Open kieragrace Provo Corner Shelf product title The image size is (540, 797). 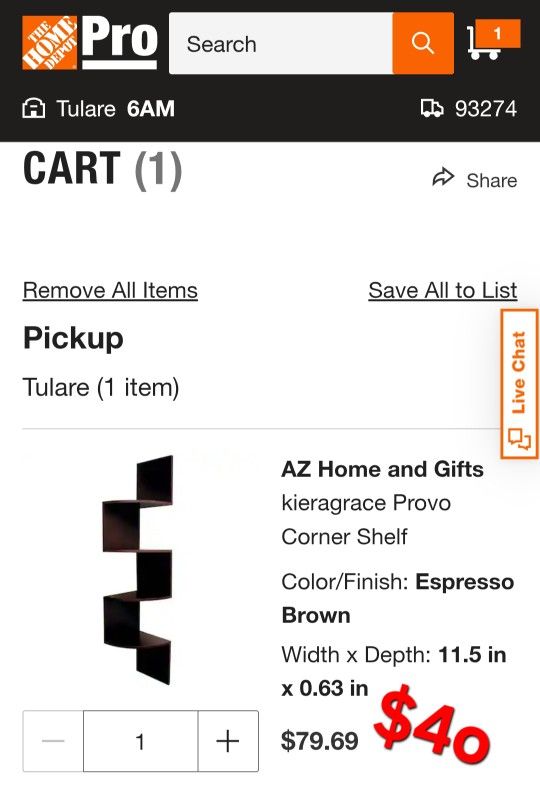pyautogui.click(x=366, y=519)
